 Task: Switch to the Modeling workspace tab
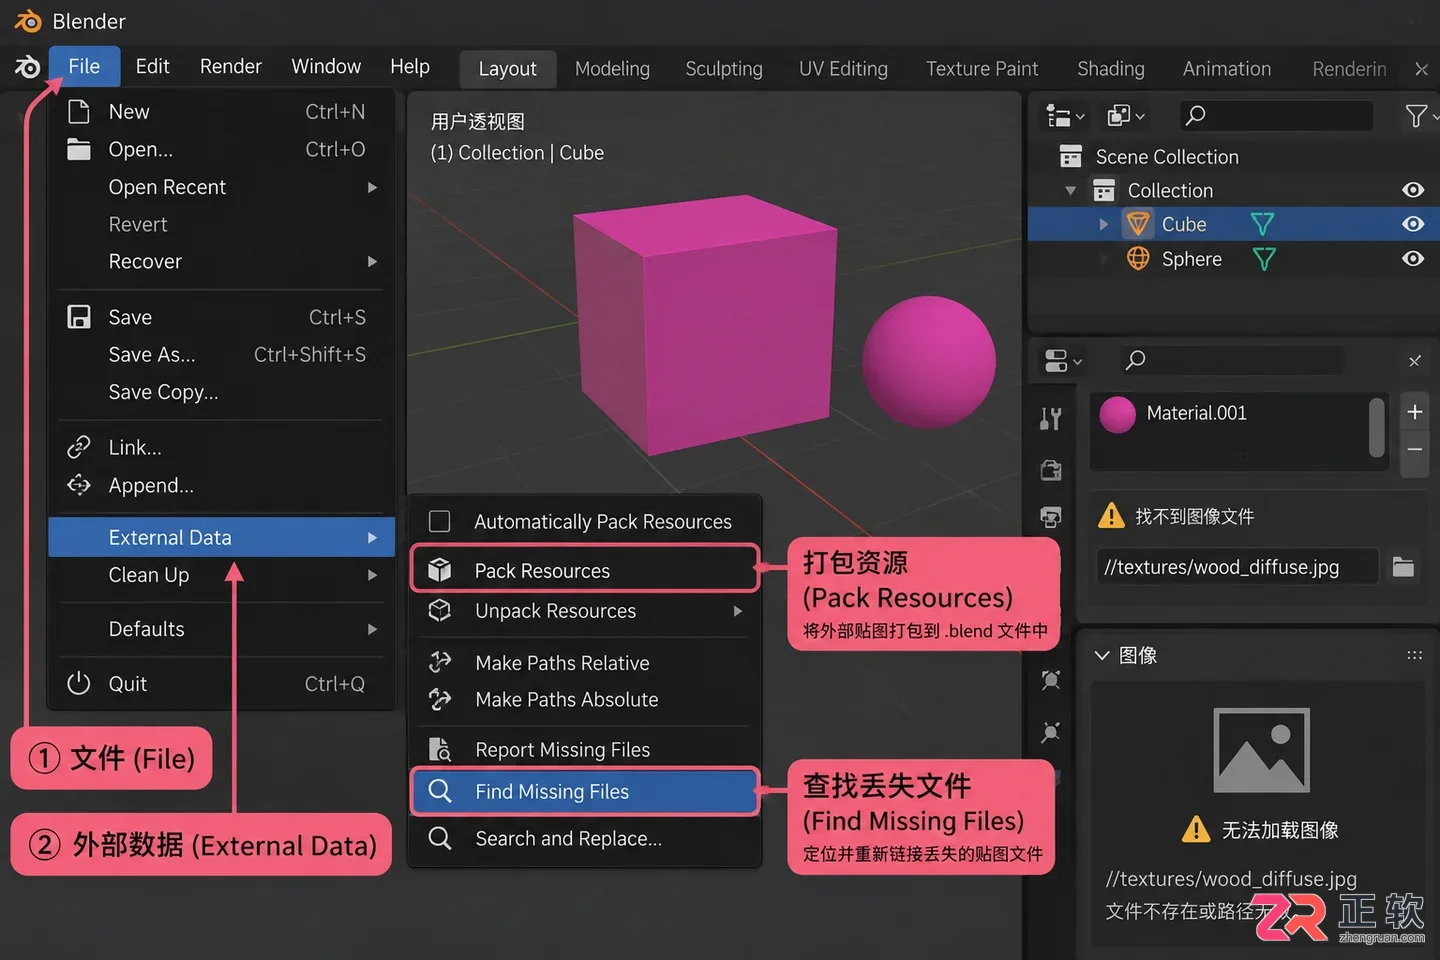click(x=612, y=69)
